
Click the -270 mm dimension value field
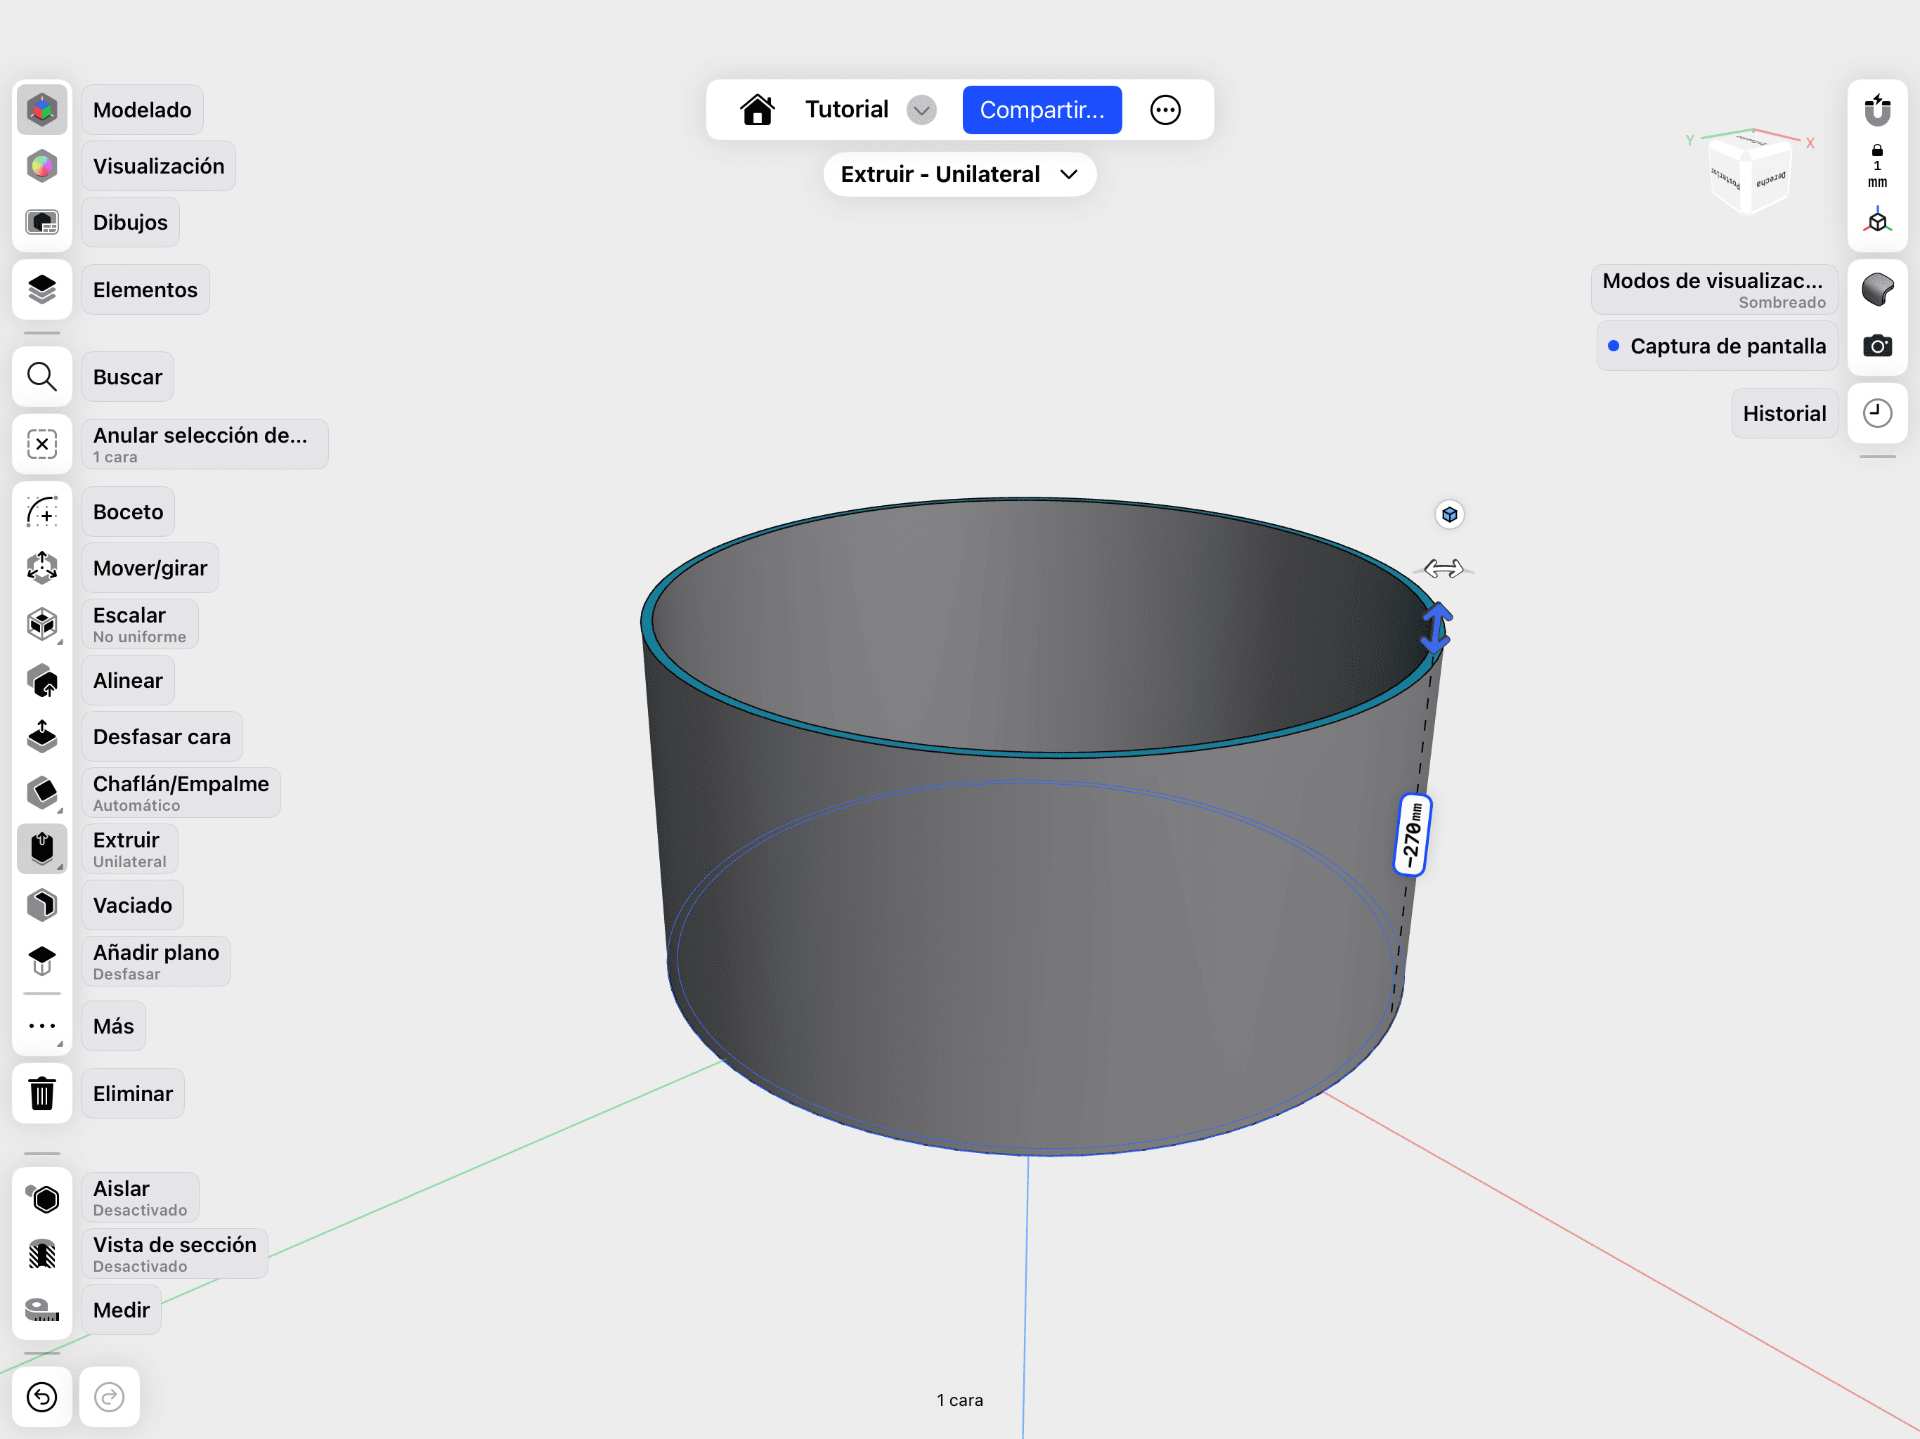[x=1412, y=834]
